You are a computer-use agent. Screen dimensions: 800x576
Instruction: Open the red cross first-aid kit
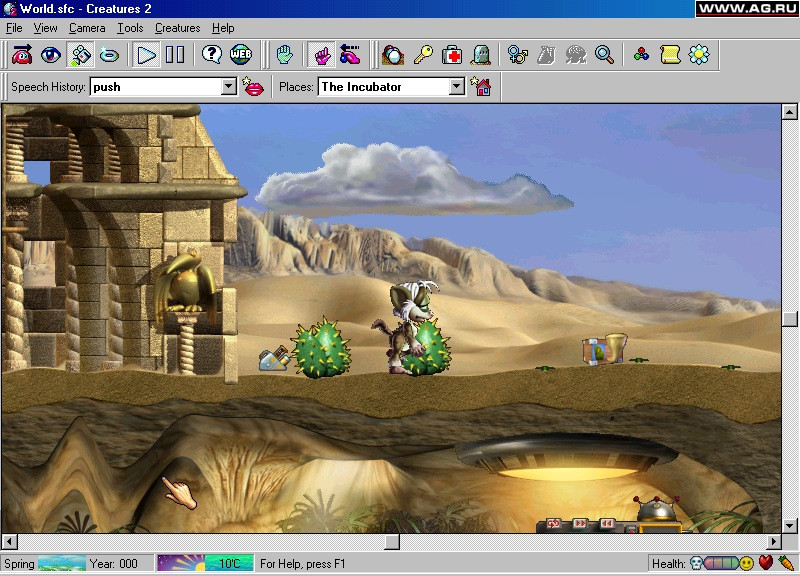[452, 55]
